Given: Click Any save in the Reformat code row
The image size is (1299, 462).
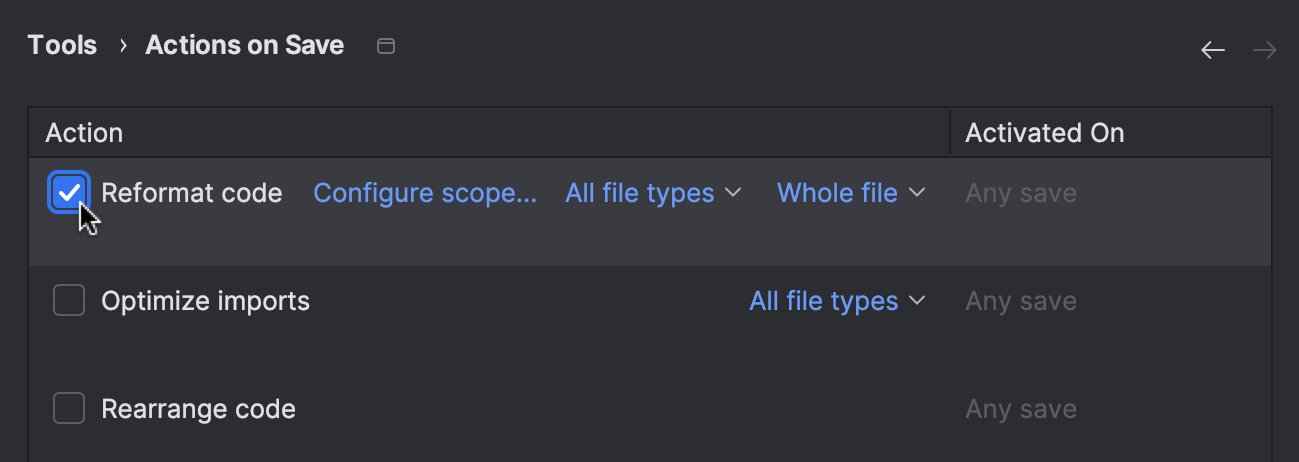Looking at the screenshot, I should pos(1021,193).
